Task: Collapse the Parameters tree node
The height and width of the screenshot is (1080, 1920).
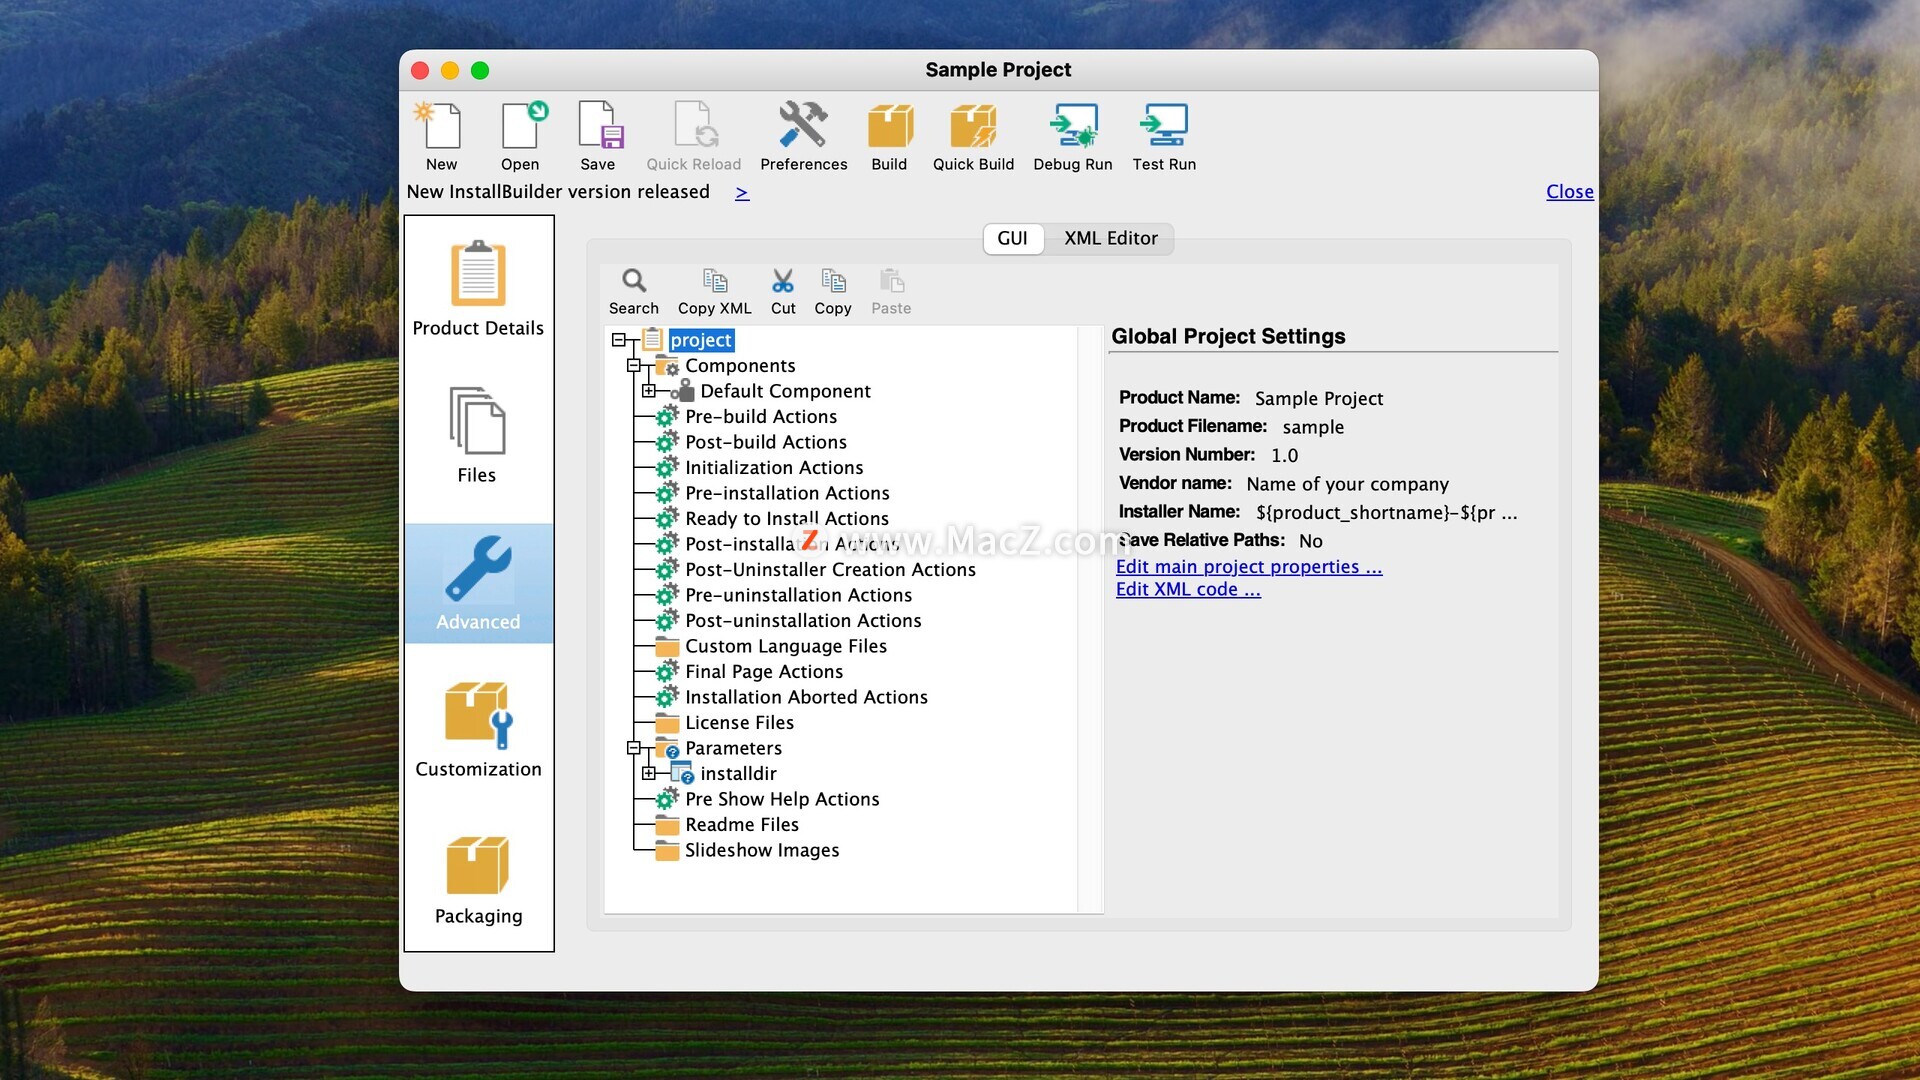Action: pyautogui.click(x=634, y=748)
